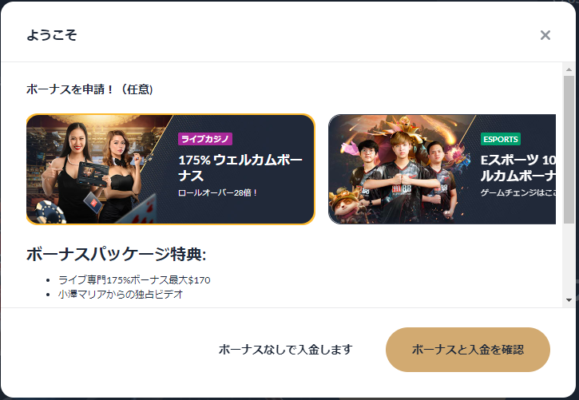Image resolution: width=579 pixels, height=400 pixels.
Task: Click the esports team players image
Action: [401, 169]
